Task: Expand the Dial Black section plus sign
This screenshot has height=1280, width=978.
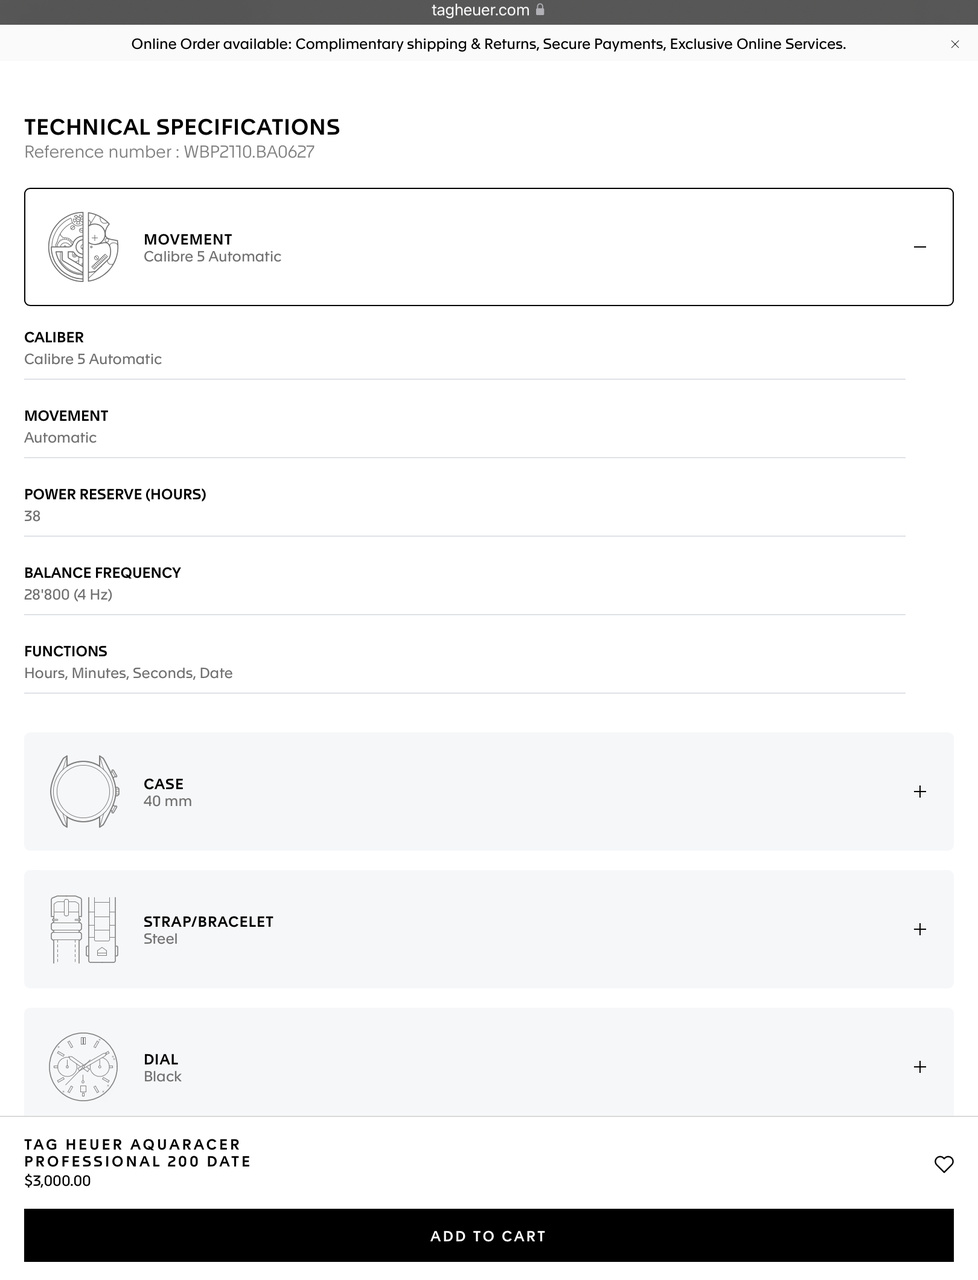Action: click(920, 1067)
